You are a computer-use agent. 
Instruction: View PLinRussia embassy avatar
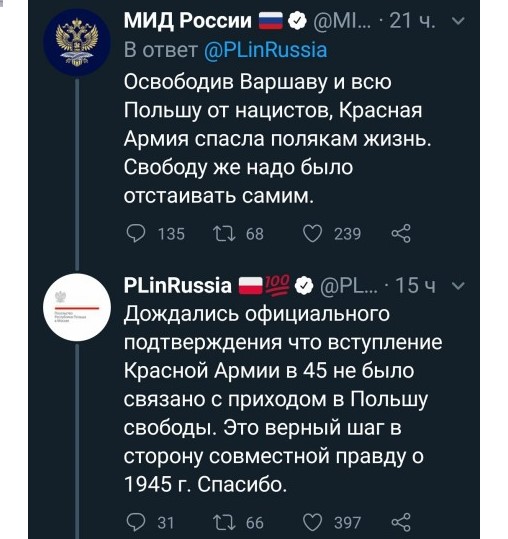coord(77,307)
